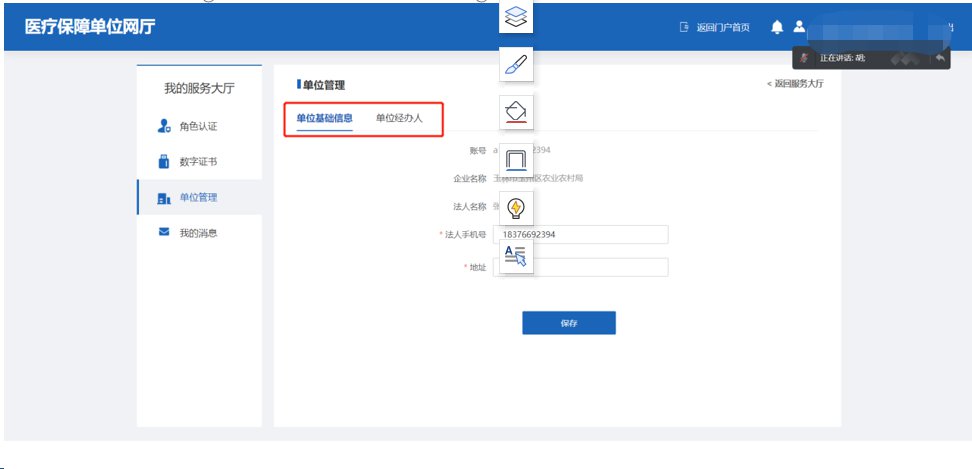972x469 pixels.
Task: Click the text selection cursor icon
Action: click(x=515, y=256)
